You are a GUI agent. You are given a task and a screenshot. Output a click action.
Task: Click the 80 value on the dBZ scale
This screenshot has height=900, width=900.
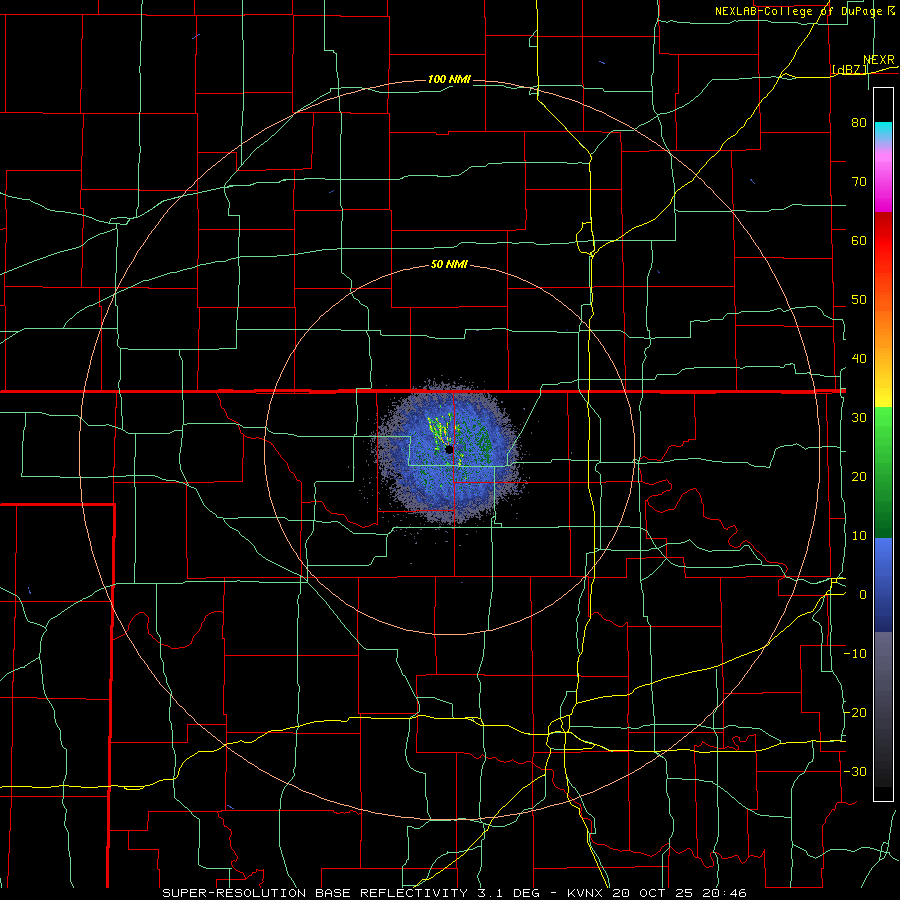859,123
